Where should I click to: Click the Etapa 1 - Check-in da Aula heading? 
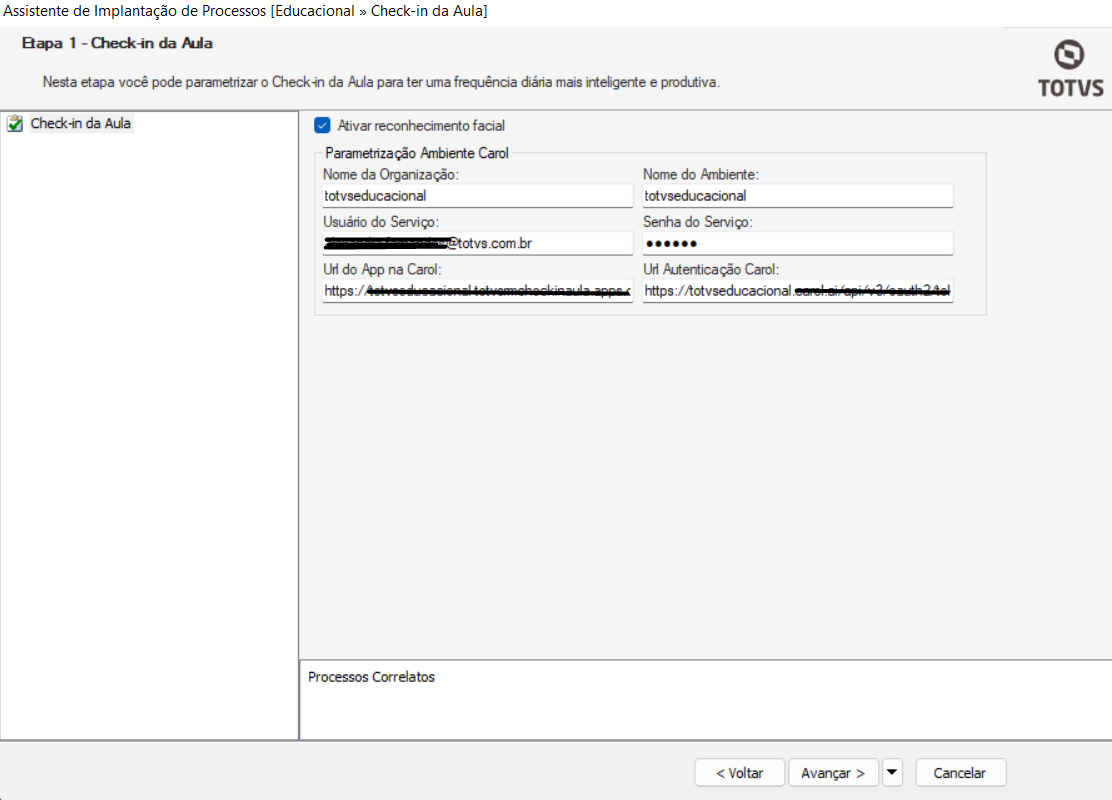tap(117, 43)
